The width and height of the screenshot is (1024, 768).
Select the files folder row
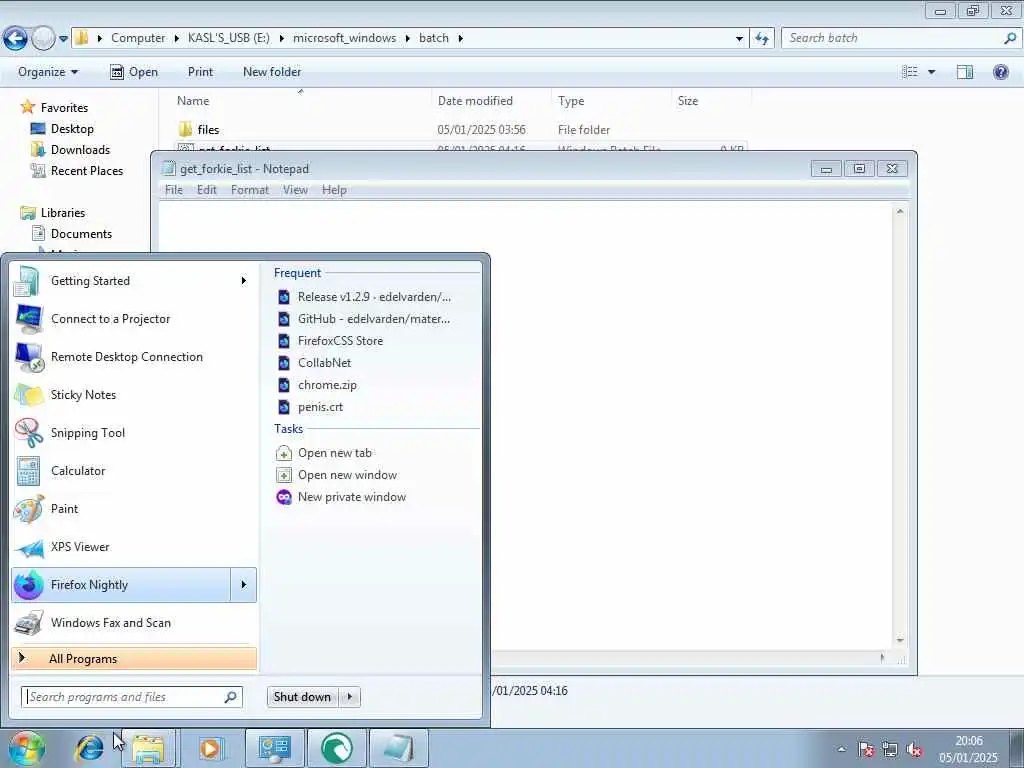[x=460, y=129]
